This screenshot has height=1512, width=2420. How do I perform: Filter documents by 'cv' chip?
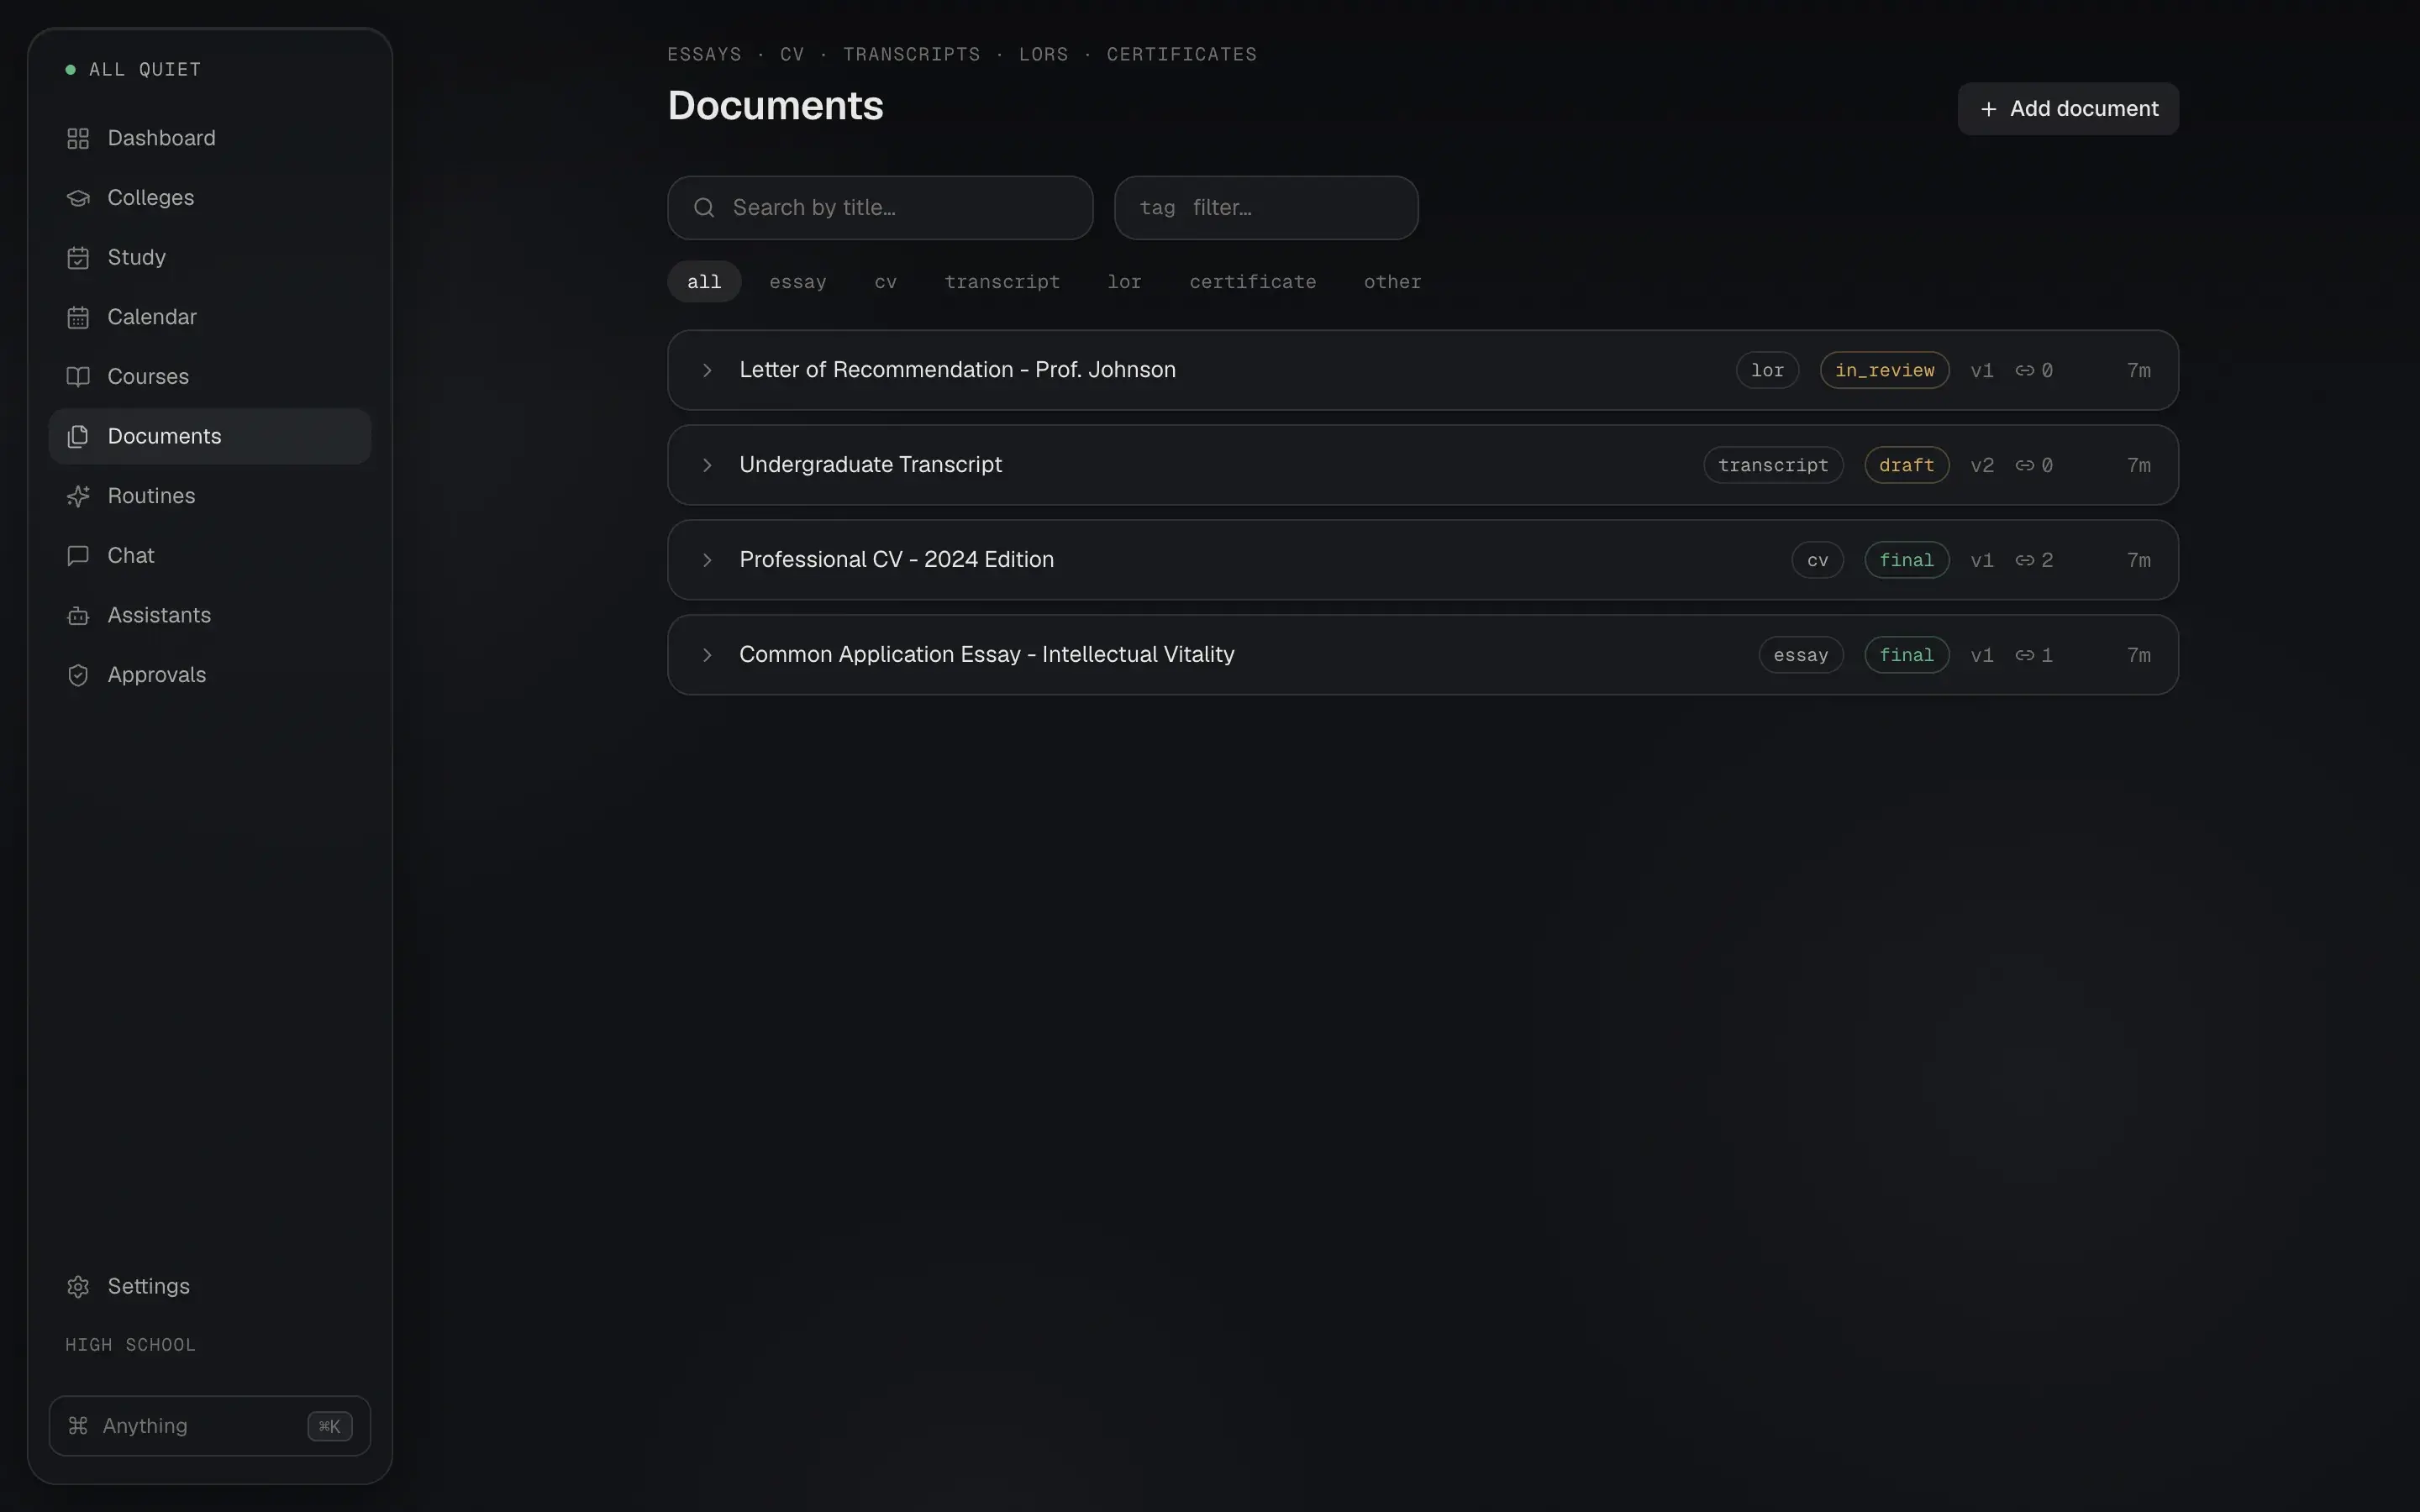[x=885, y=282]
